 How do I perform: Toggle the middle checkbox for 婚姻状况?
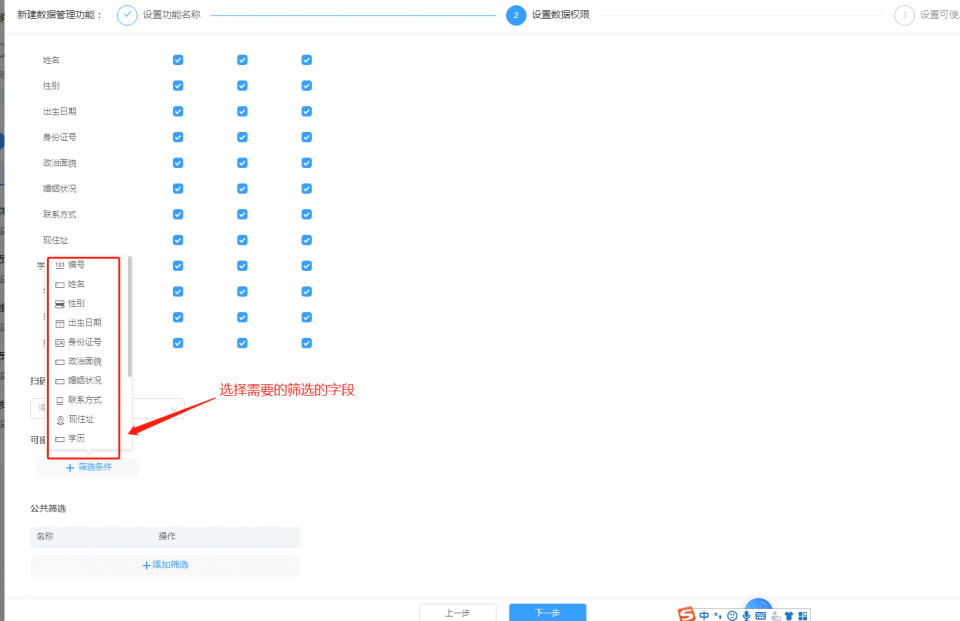pyautogui.click(x=242, y=188)
